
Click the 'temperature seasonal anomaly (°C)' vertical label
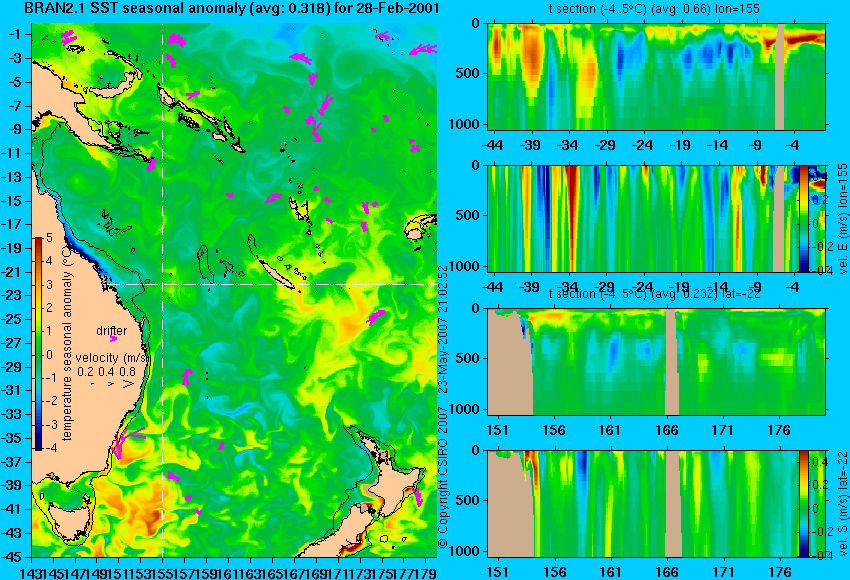67,343
